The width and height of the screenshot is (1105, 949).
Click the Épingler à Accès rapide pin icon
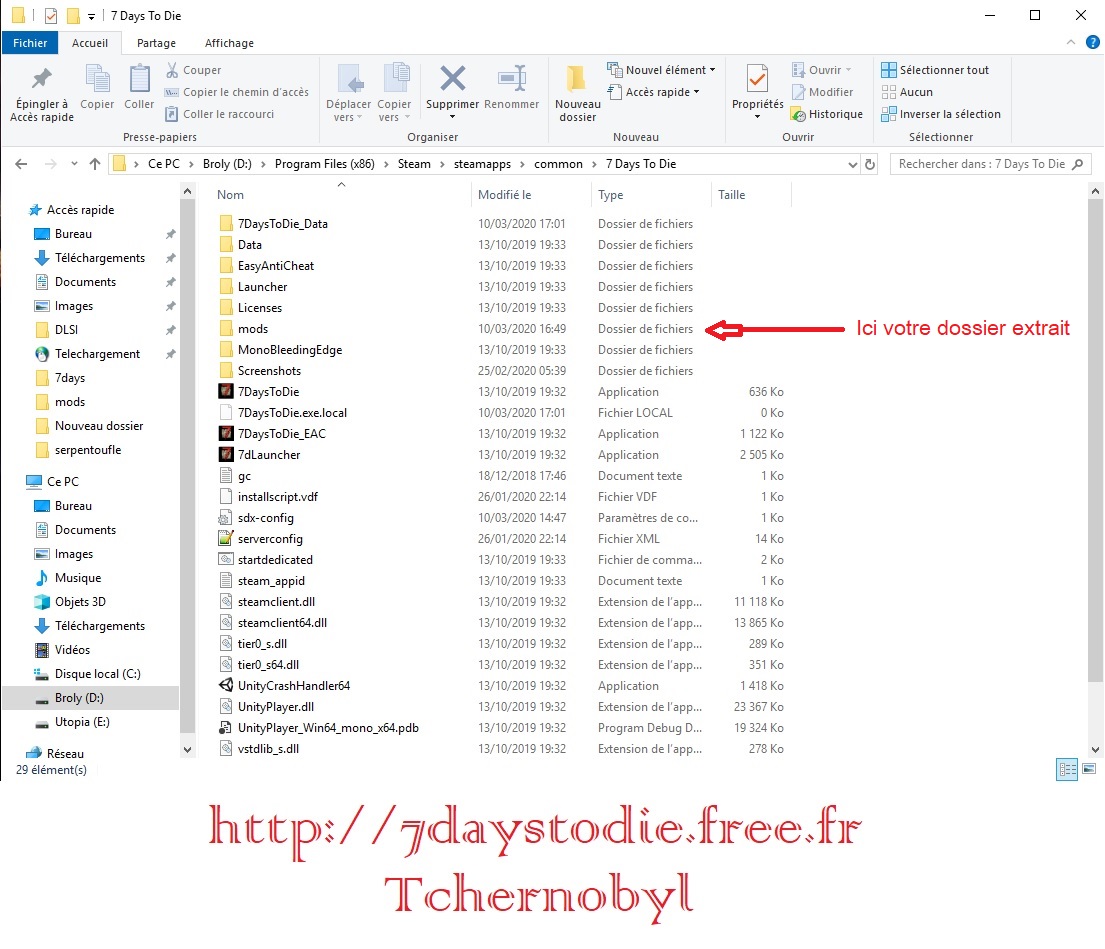pos(42,78)
